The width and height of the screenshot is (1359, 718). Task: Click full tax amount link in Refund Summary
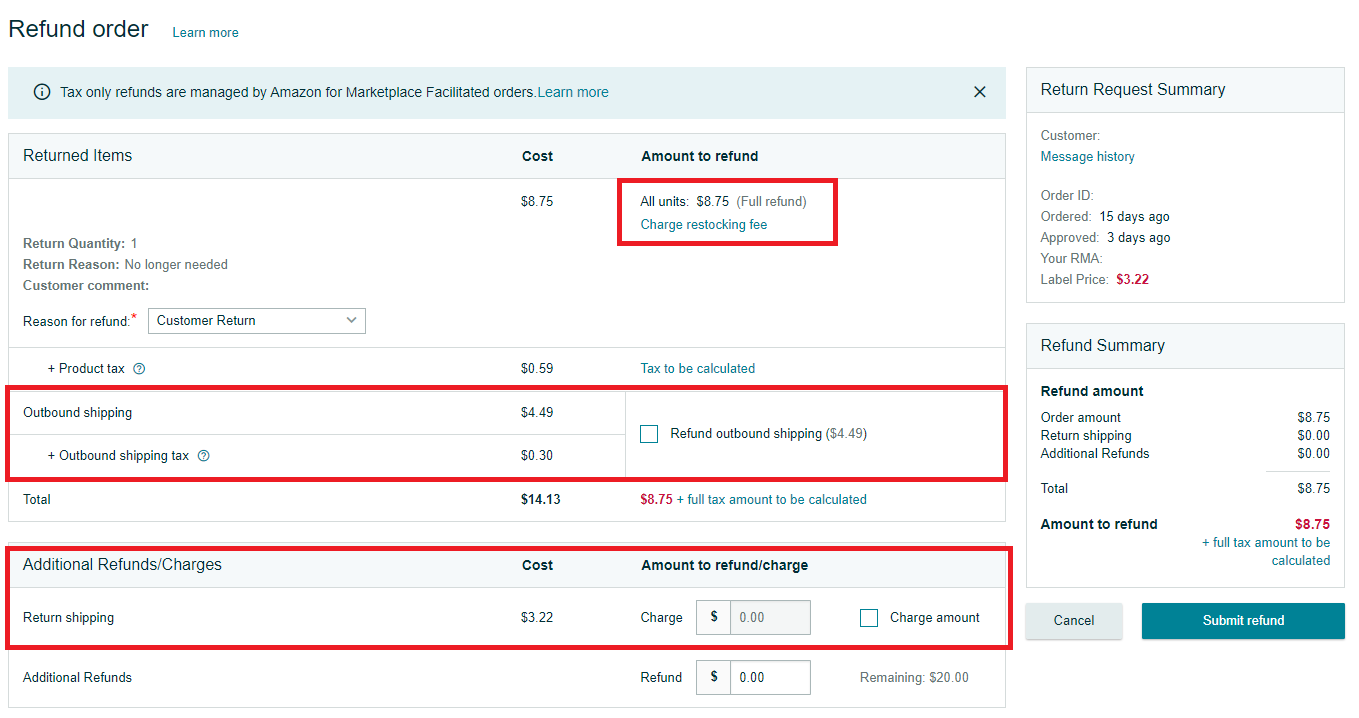(1266, 552)
